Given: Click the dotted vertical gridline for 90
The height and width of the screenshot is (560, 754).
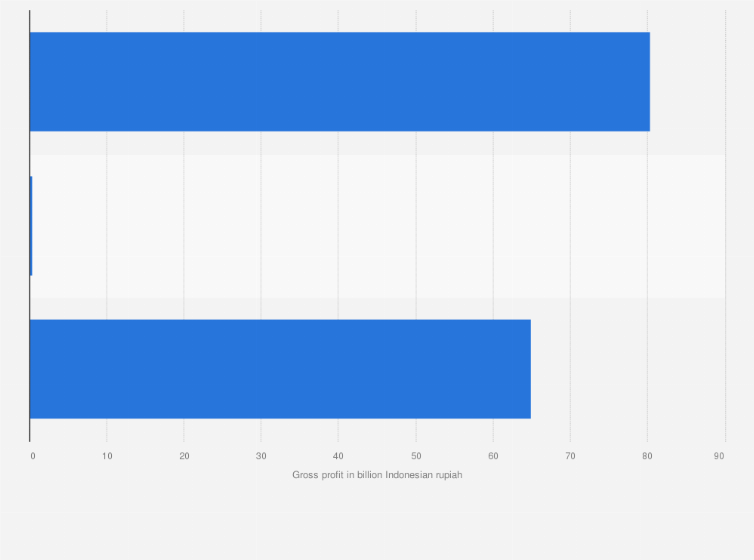Looking at the screenshot, I should [x=725, y=226].
